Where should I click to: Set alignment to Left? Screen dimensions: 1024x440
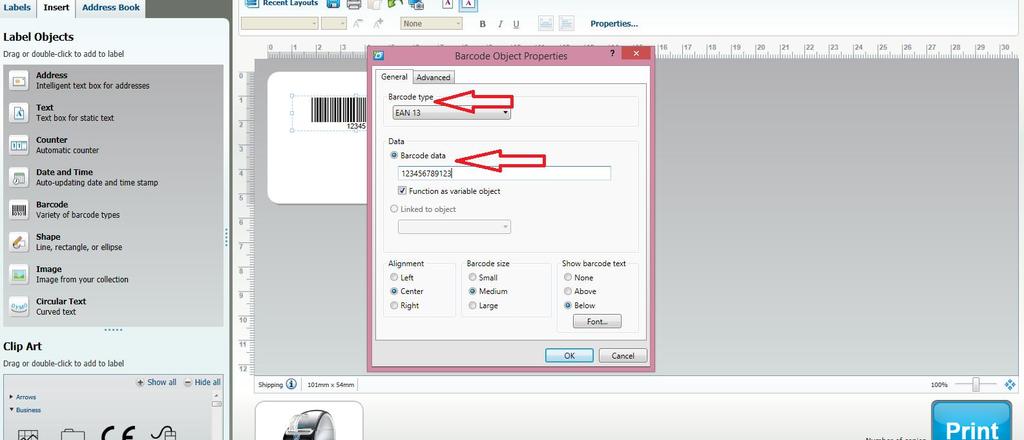(x=394, y=277)
